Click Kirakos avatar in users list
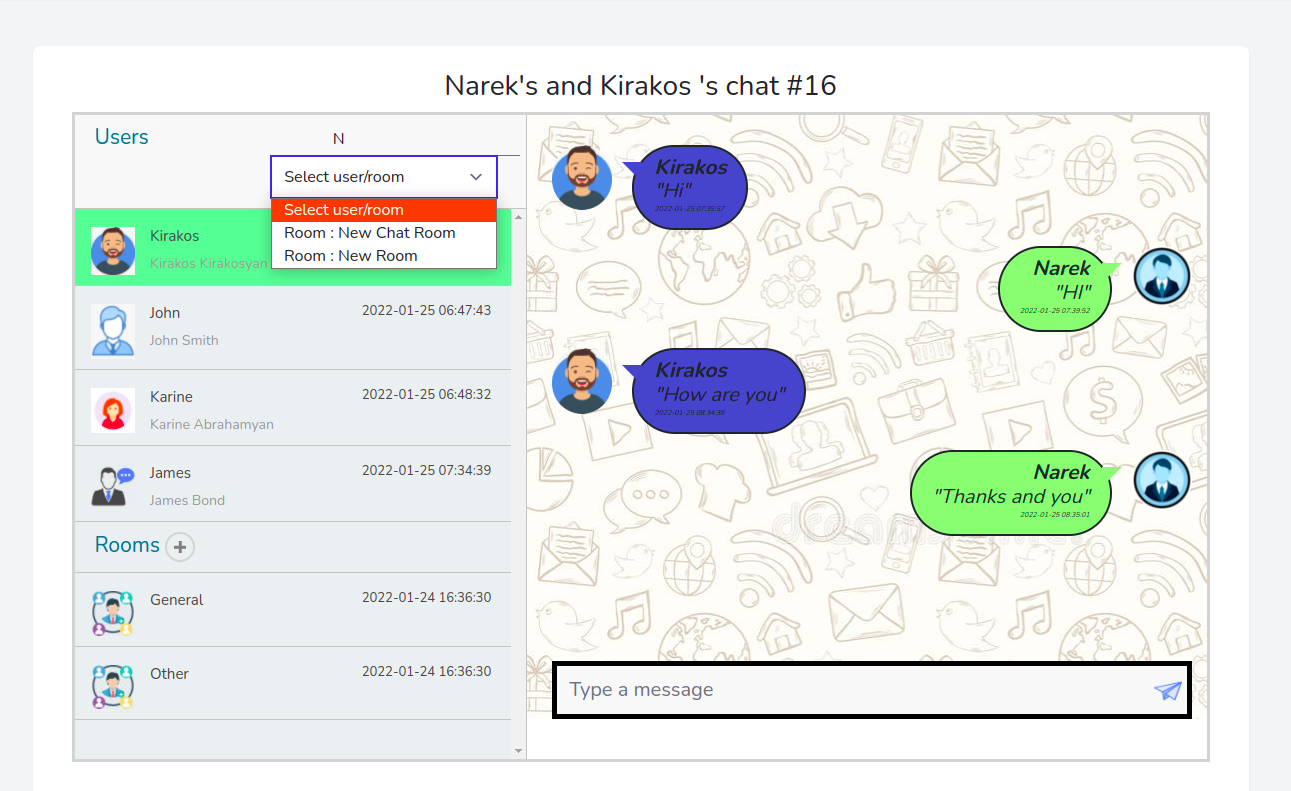Image resolution: width=1291 pixels, height=791 pixels. click(x=113, y=250)
